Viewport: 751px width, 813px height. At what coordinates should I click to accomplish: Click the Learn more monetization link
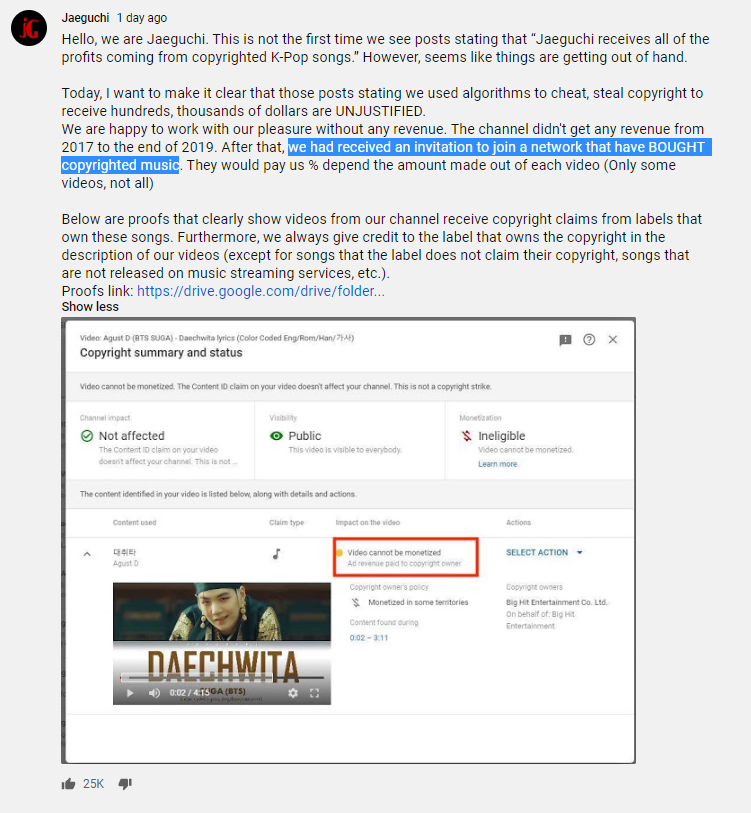pos(497,464)
